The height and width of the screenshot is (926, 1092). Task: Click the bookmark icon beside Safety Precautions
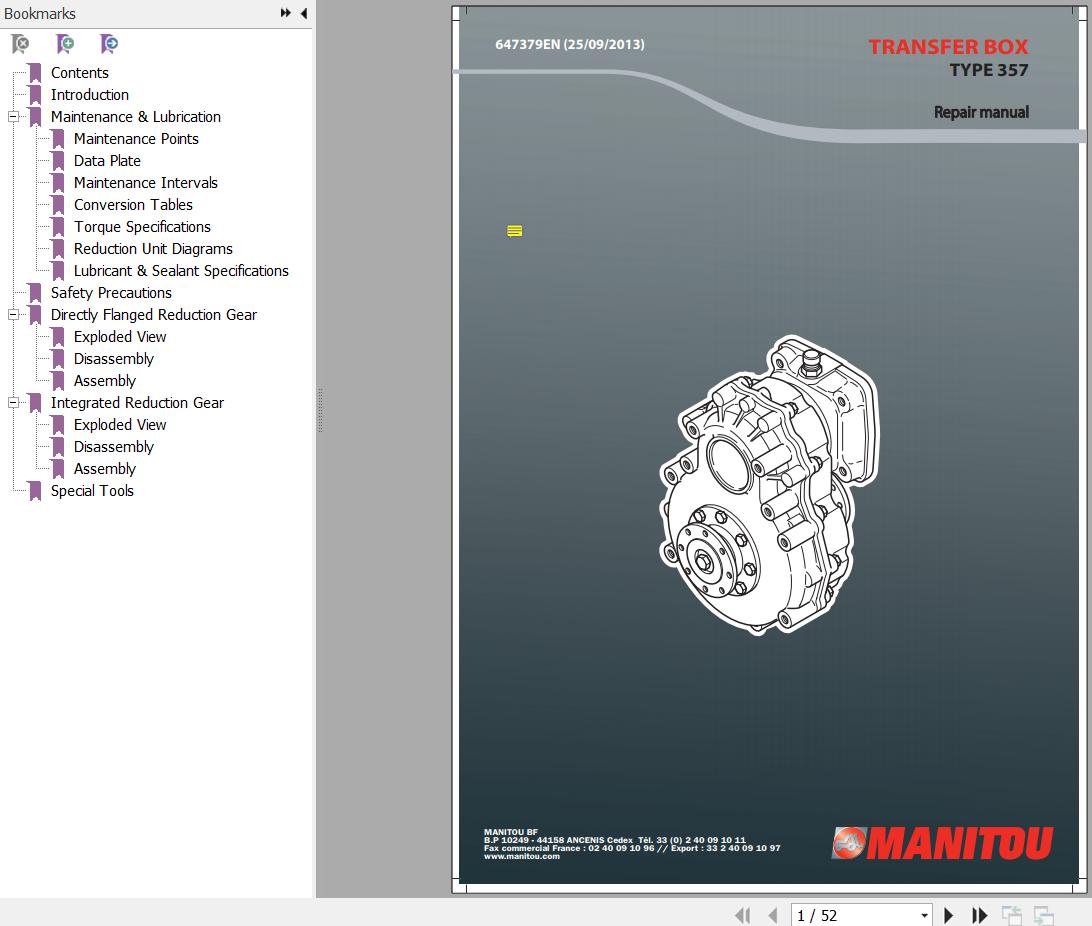coord(35,292)
